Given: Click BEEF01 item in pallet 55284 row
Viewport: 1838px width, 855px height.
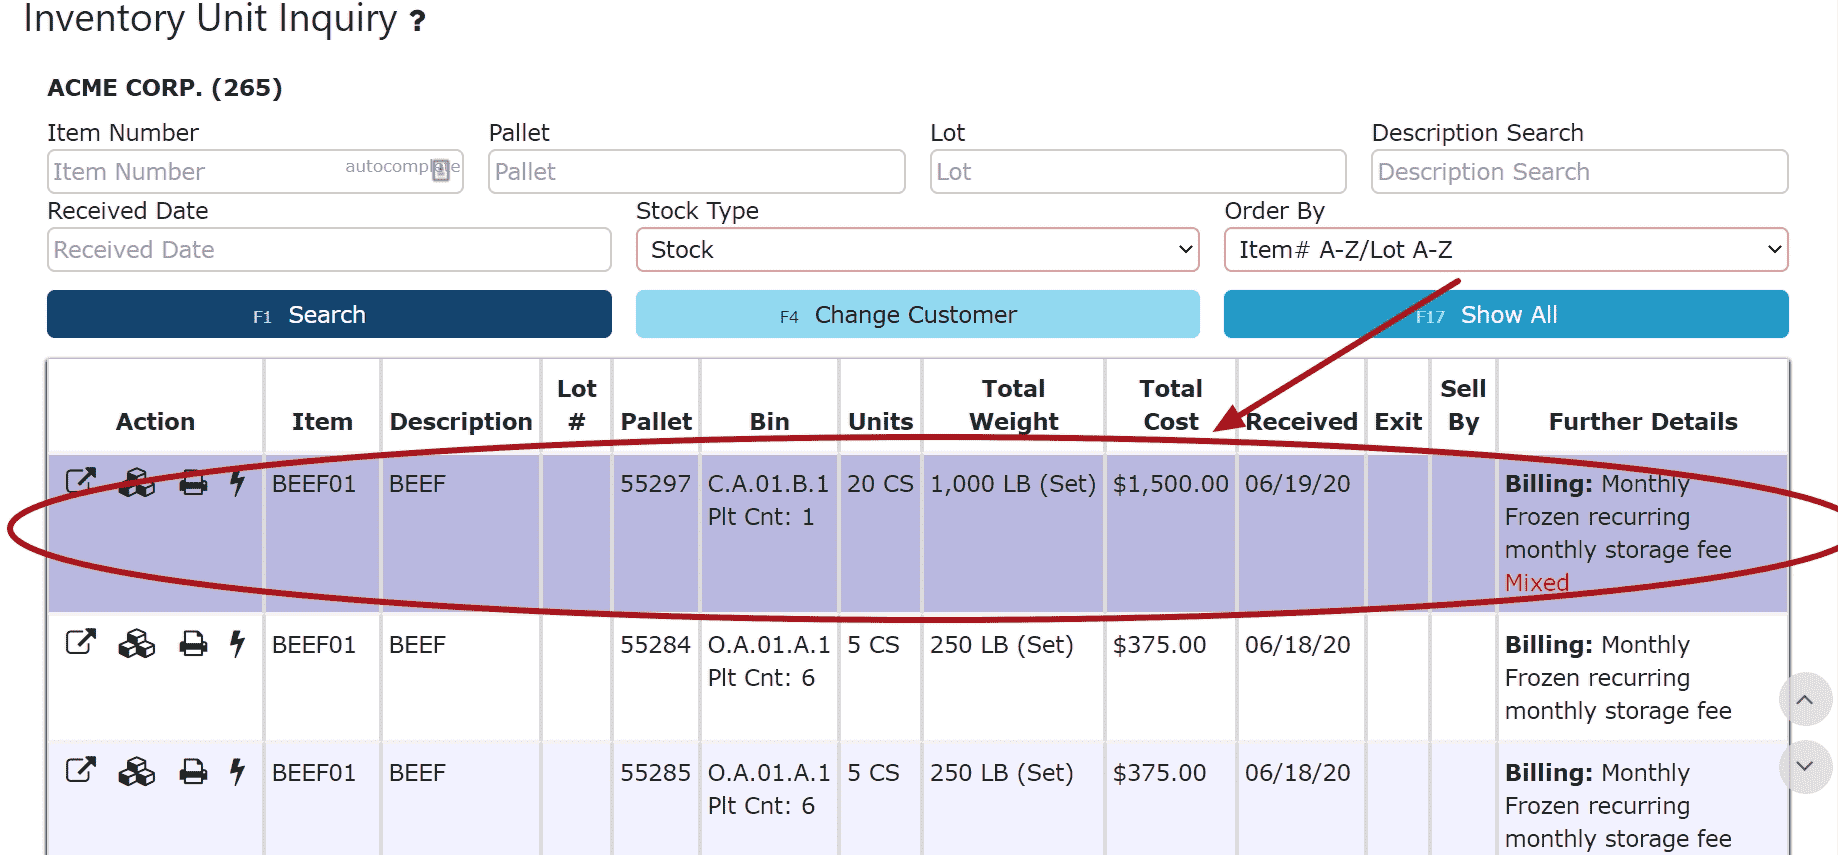Looking at the screenshot, I should click(x=313, y=645).
